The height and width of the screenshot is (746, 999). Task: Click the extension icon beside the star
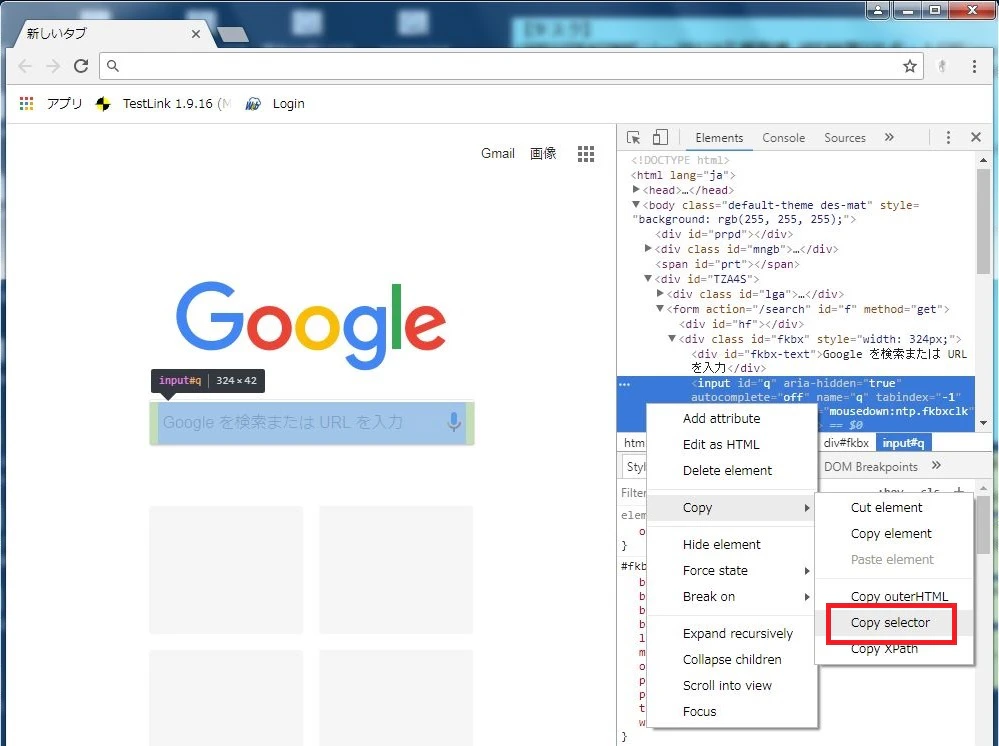(x=942, y=66)
